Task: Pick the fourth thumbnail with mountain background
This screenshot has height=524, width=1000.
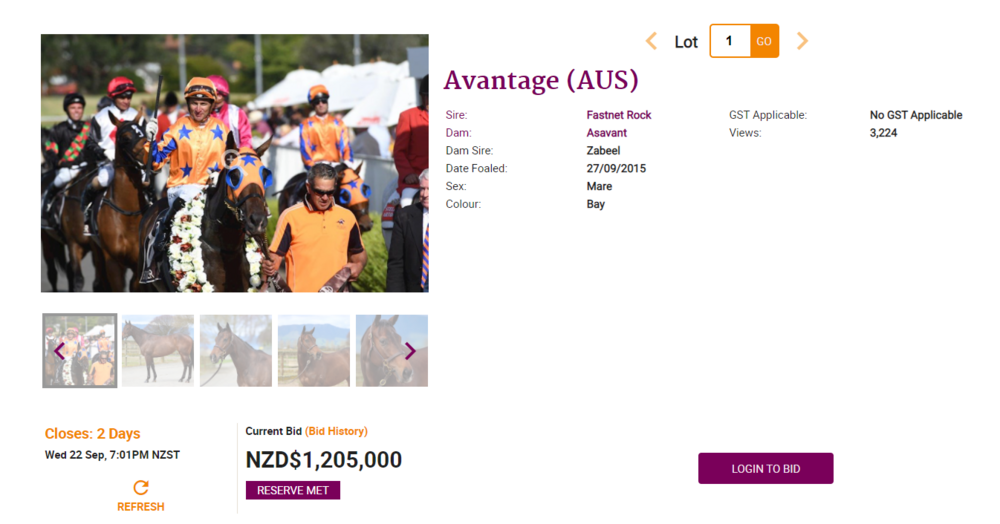Action: [314, 351]
